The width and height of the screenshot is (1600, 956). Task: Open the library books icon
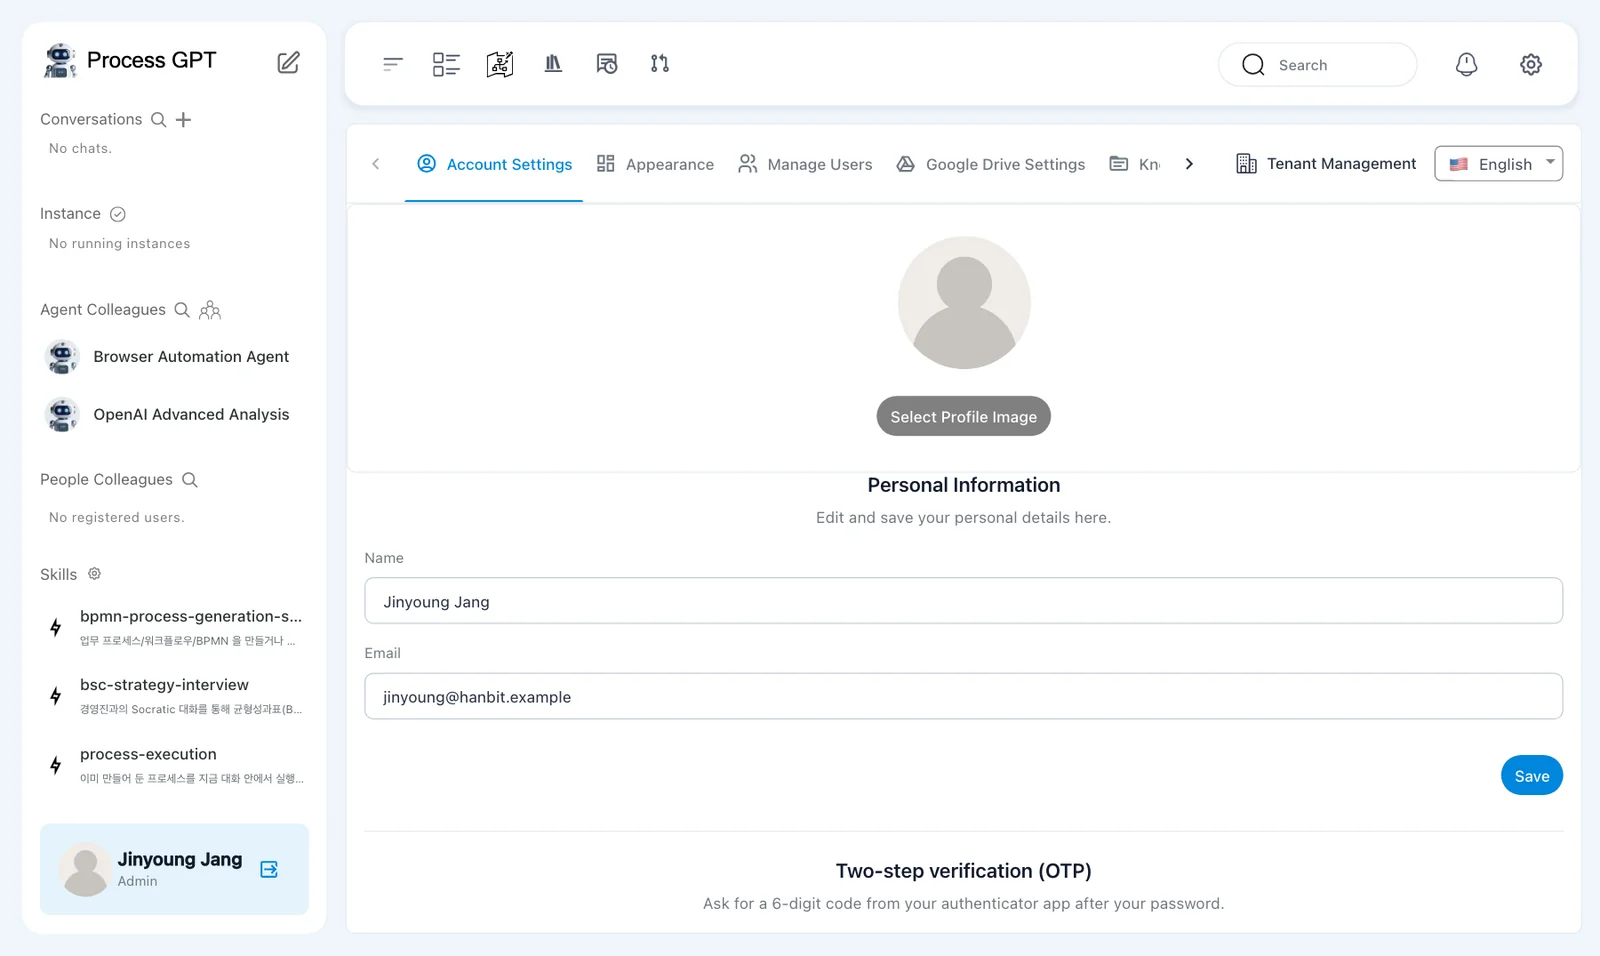coord(553,64)
